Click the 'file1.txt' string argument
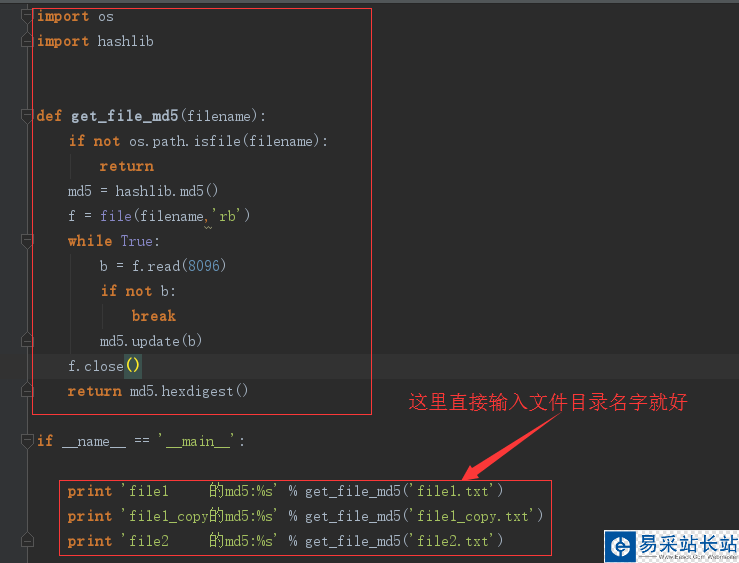The image size is (739, 563). coord(455,491)
